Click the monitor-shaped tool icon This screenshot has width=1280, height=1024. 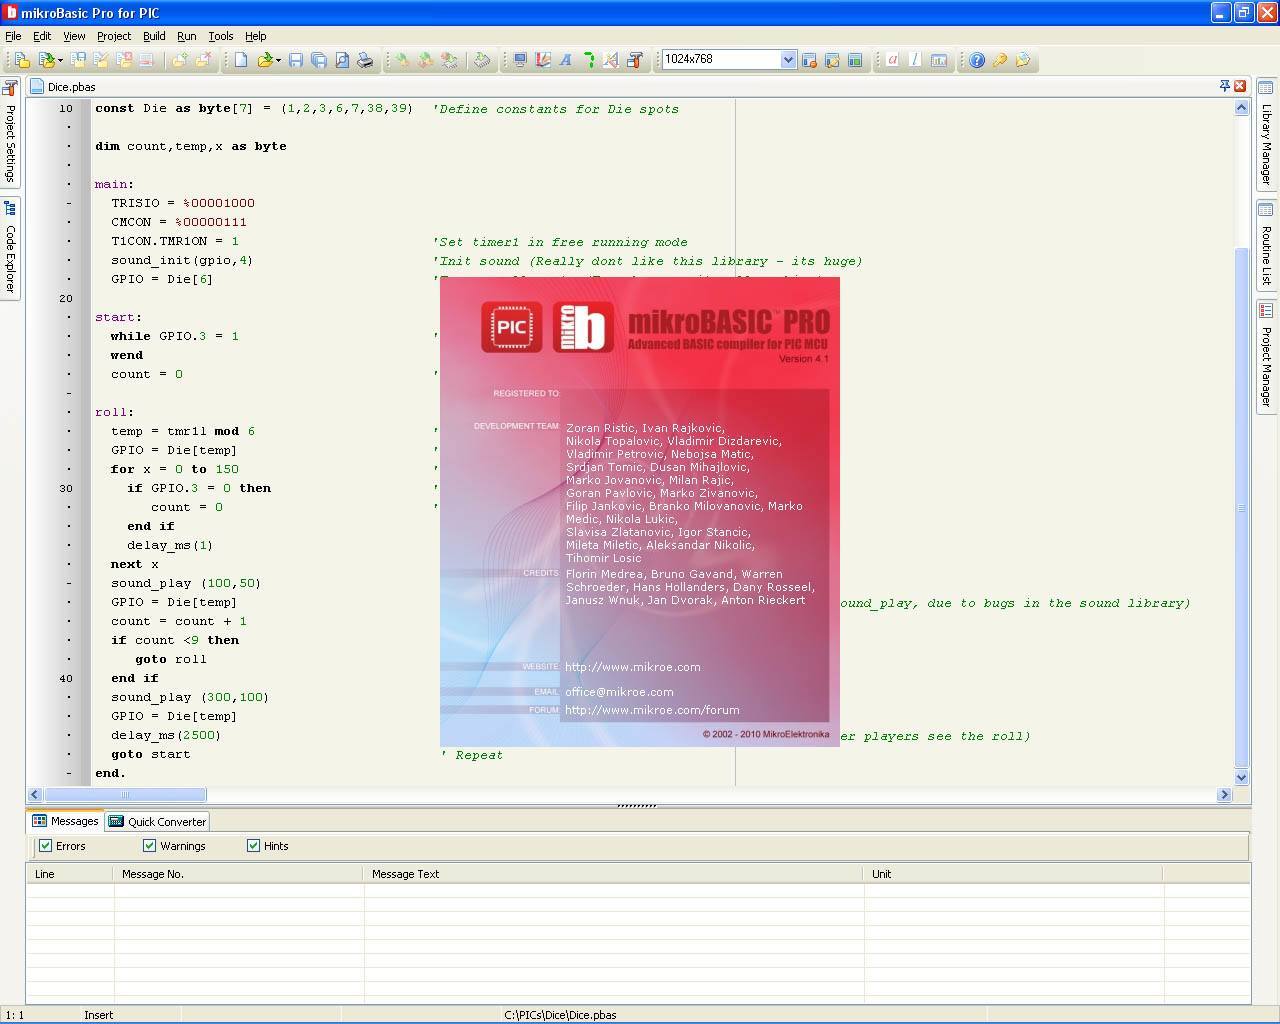click(520, 60)
